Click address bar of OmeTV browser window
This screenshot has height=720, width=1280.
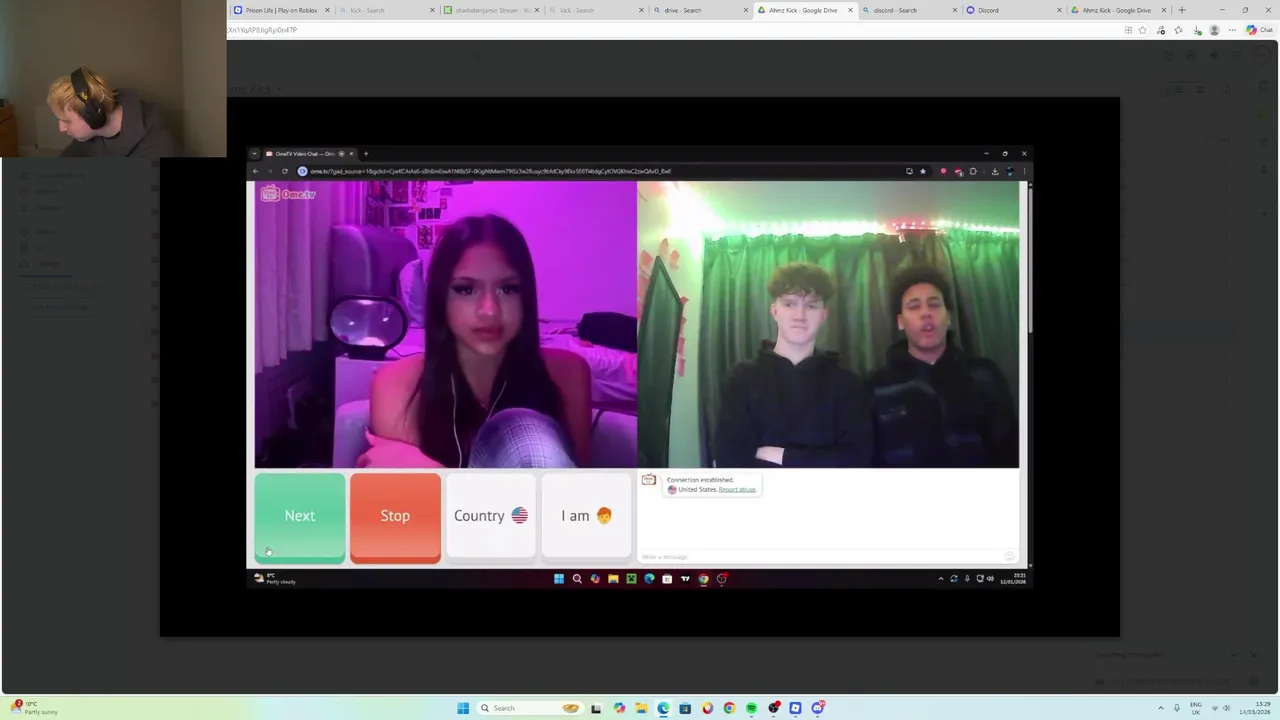600,171
